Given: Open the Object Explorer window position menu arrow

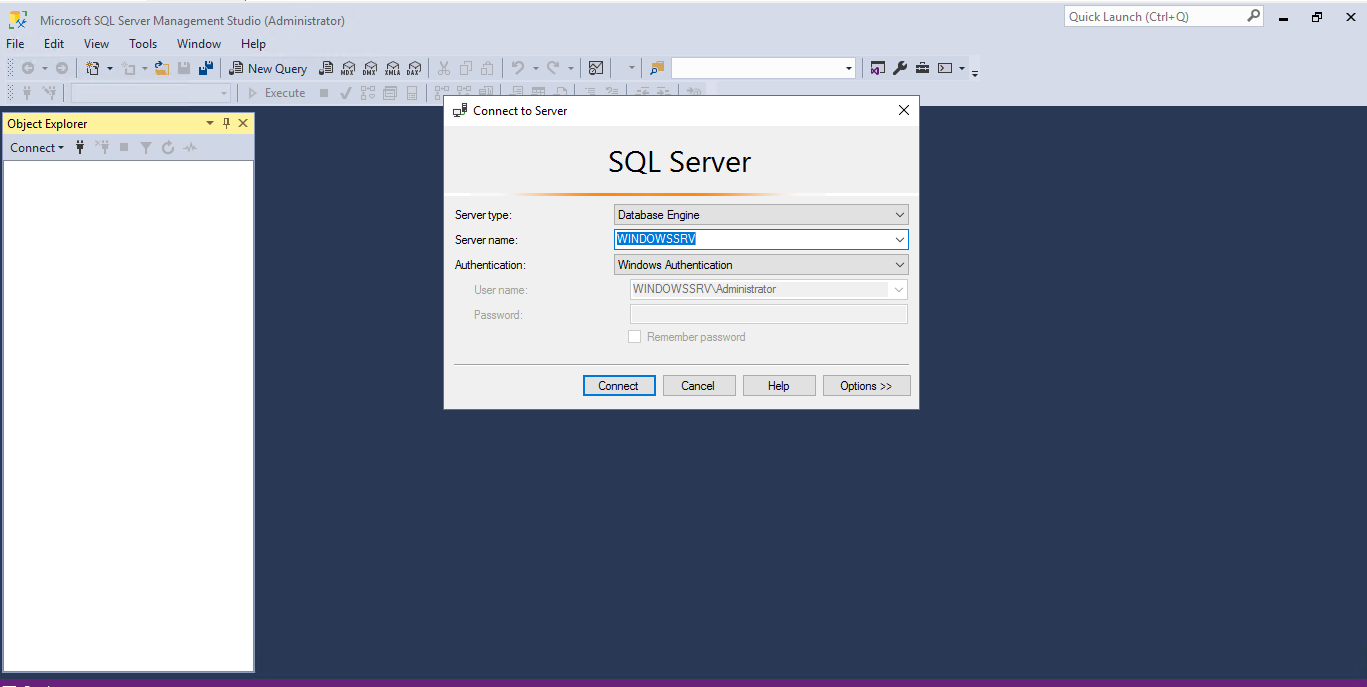Looking at the screenshot, I should tap(210, 123).
